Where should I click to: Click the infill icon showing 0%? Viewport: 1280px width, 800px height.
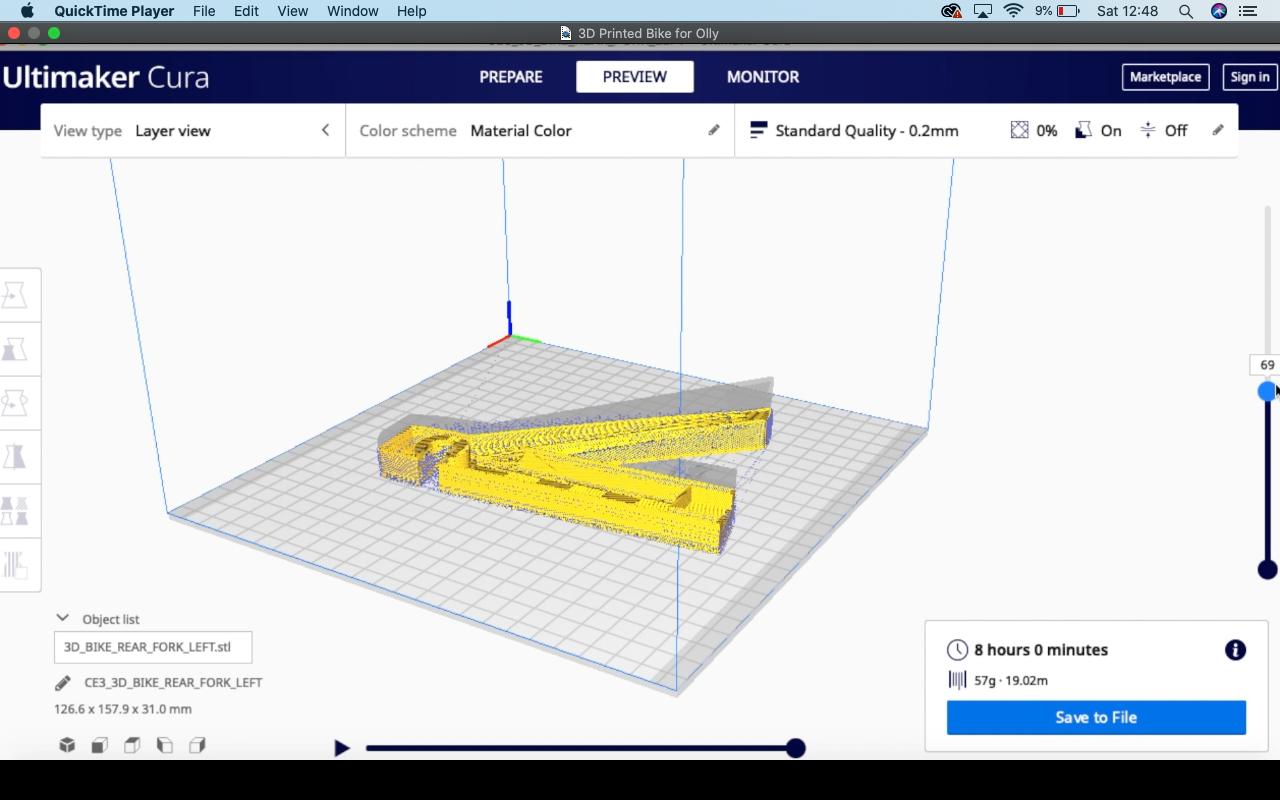click(x=1019, y=130)
